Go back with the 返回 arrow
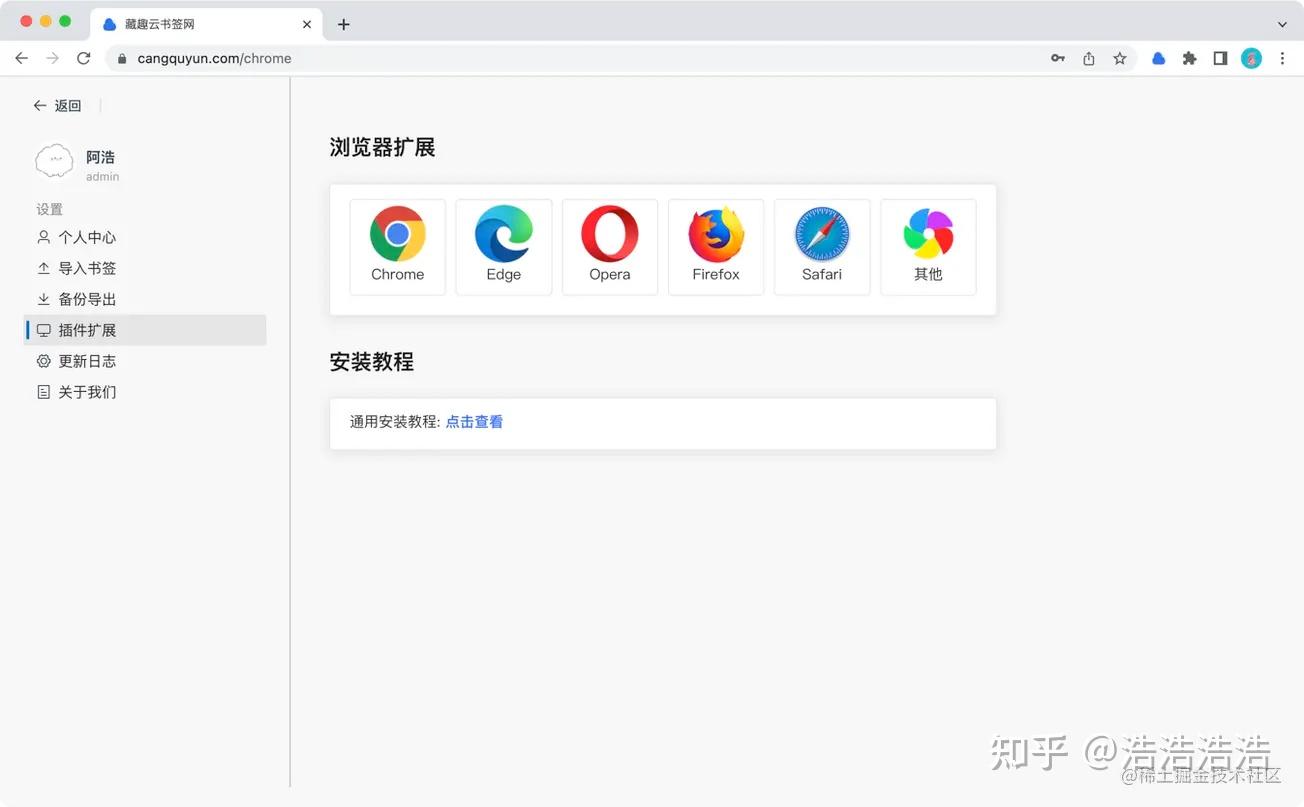The width and height of the screenshot is (1304, 807). click(x=57, y=105)
